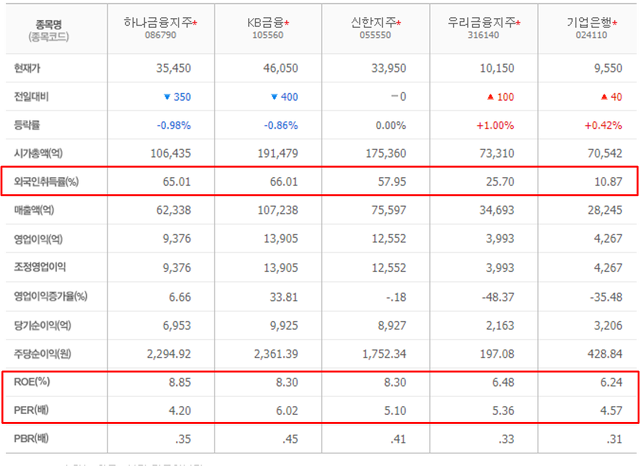Select current price 33,950
This screenshot has width=640, height=466.
pyautogui.click(x=389, y=68)
